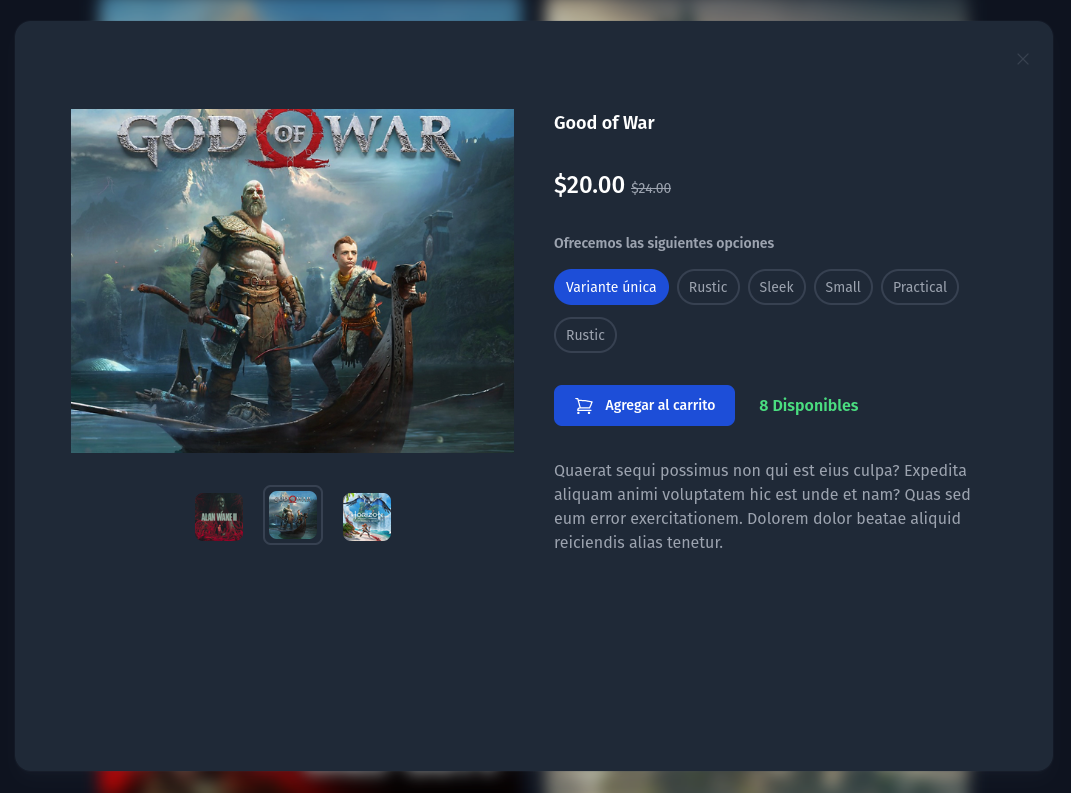
Task: Click "Ofrecemos las siguientes opciones" heading
Action: (x=664, y=243)
